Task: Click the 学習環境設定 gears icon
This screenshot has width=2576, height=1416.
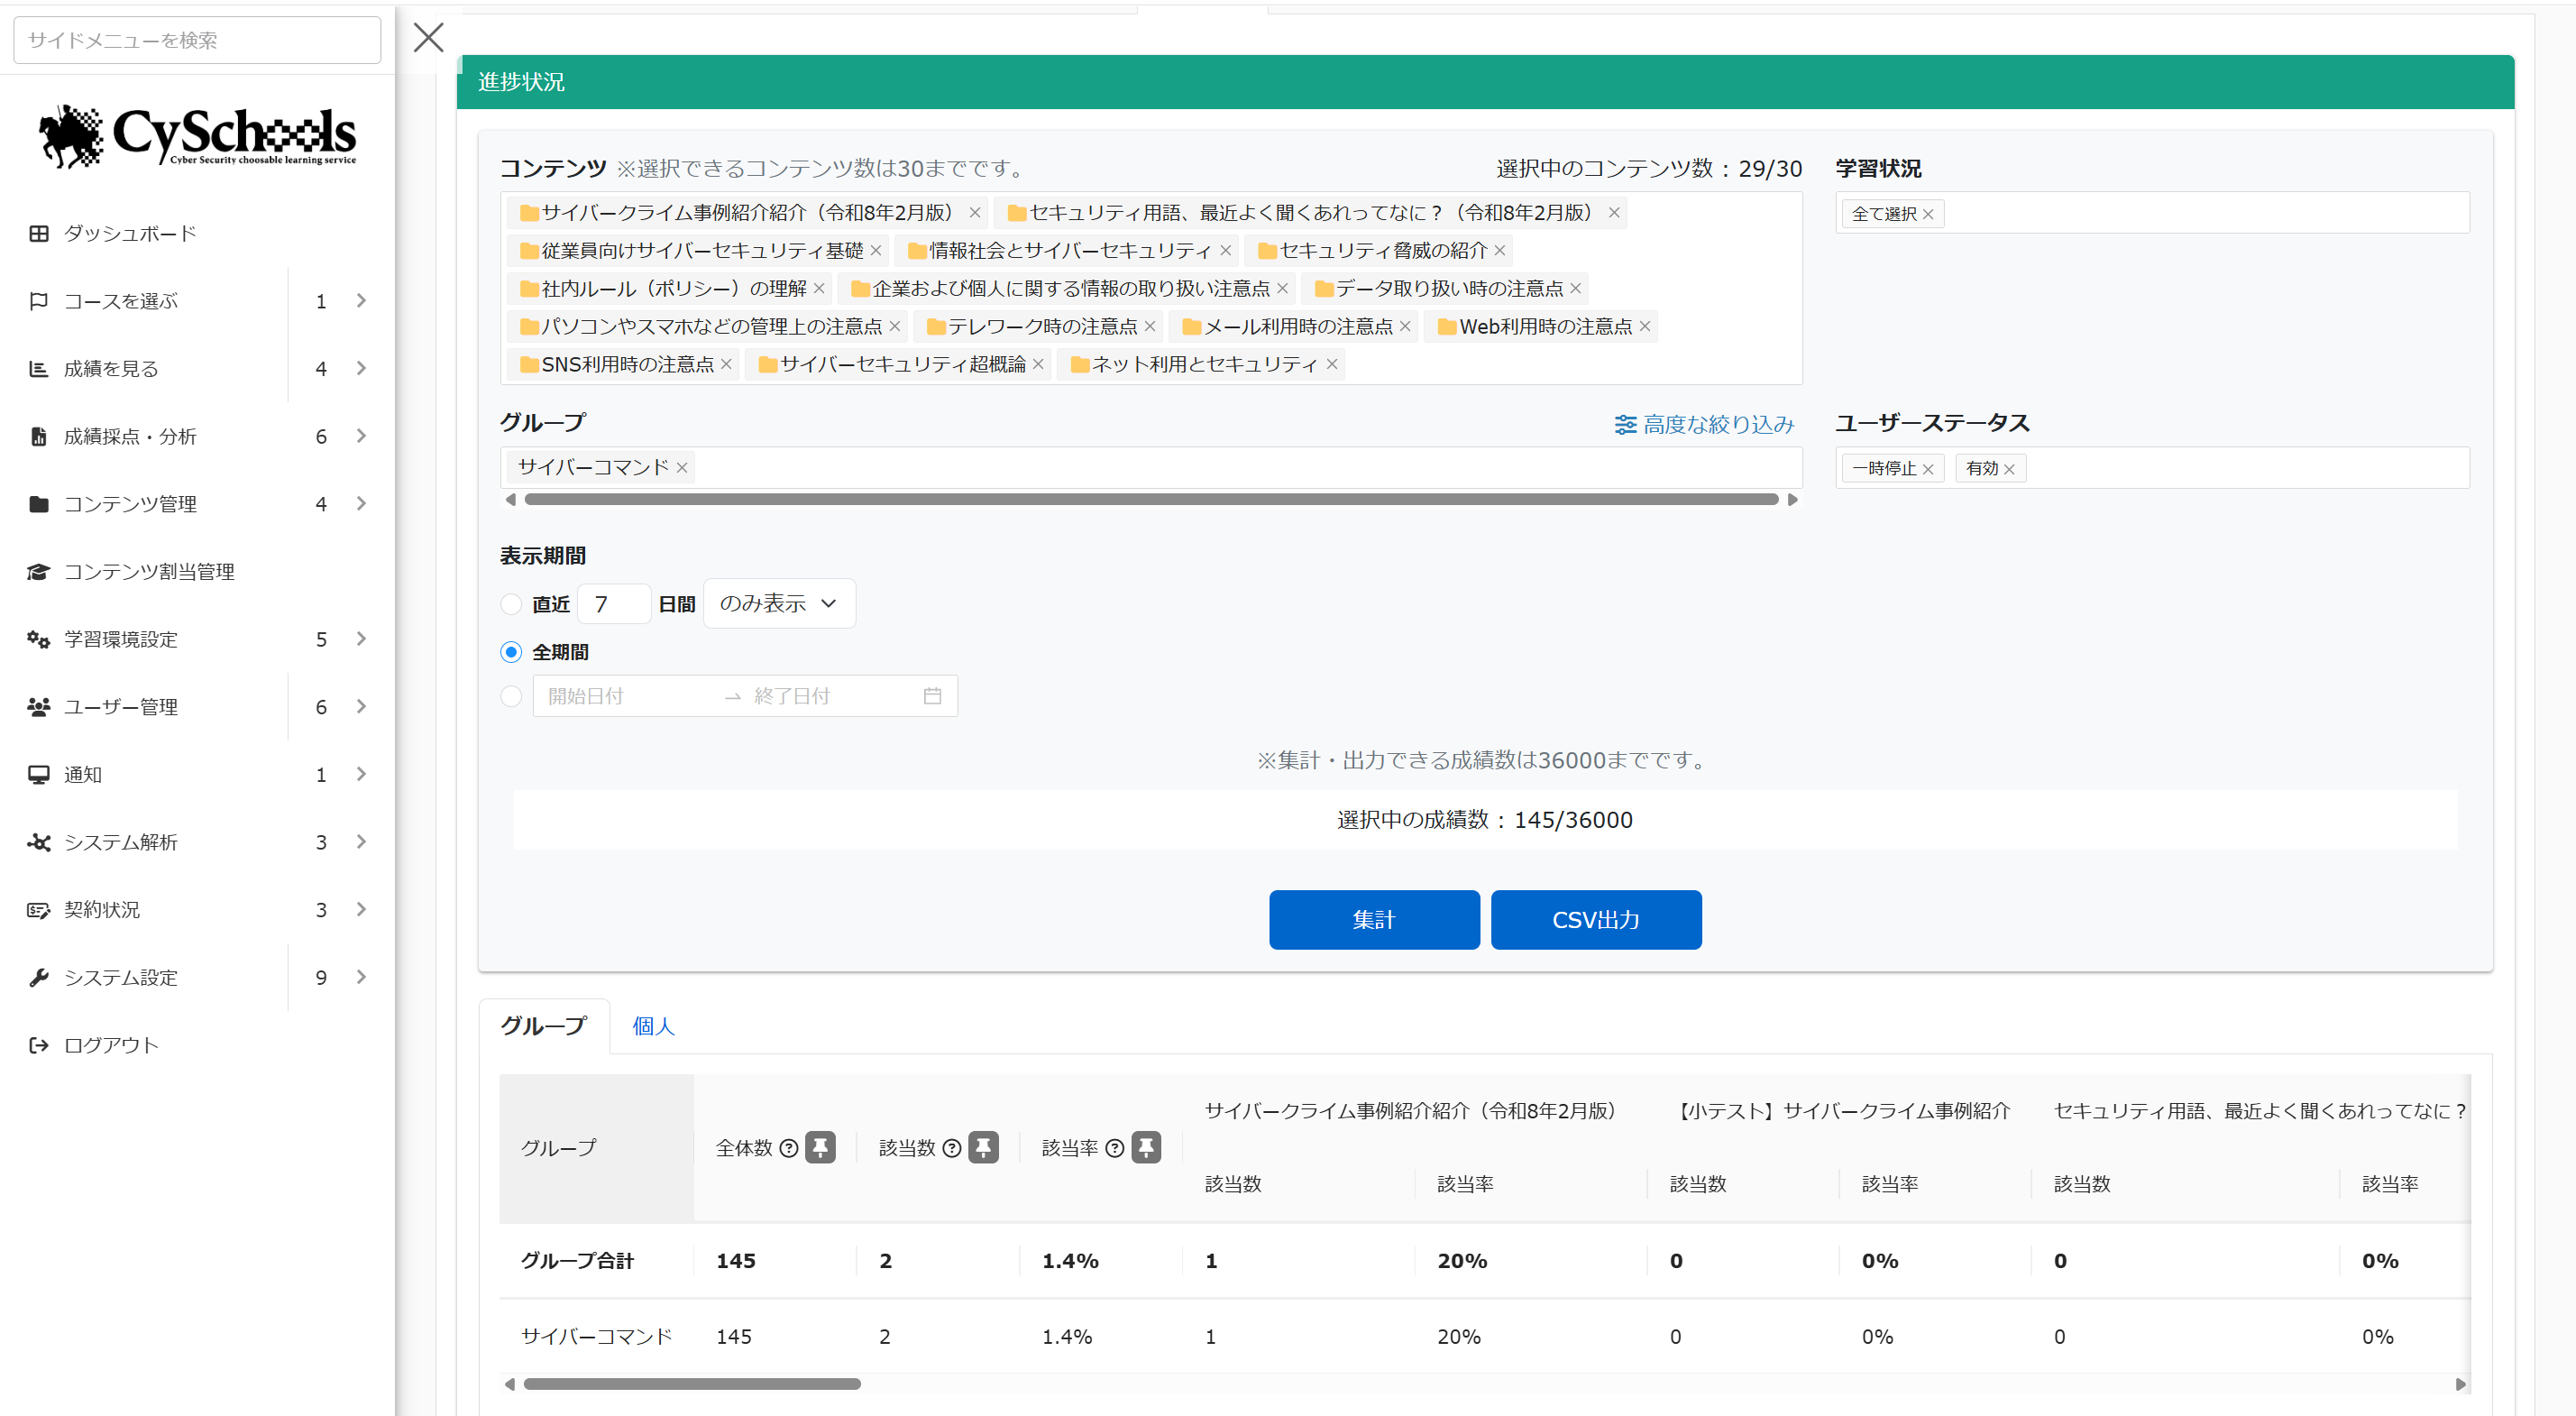Action: pyautogui.click(x=39, y=639)
